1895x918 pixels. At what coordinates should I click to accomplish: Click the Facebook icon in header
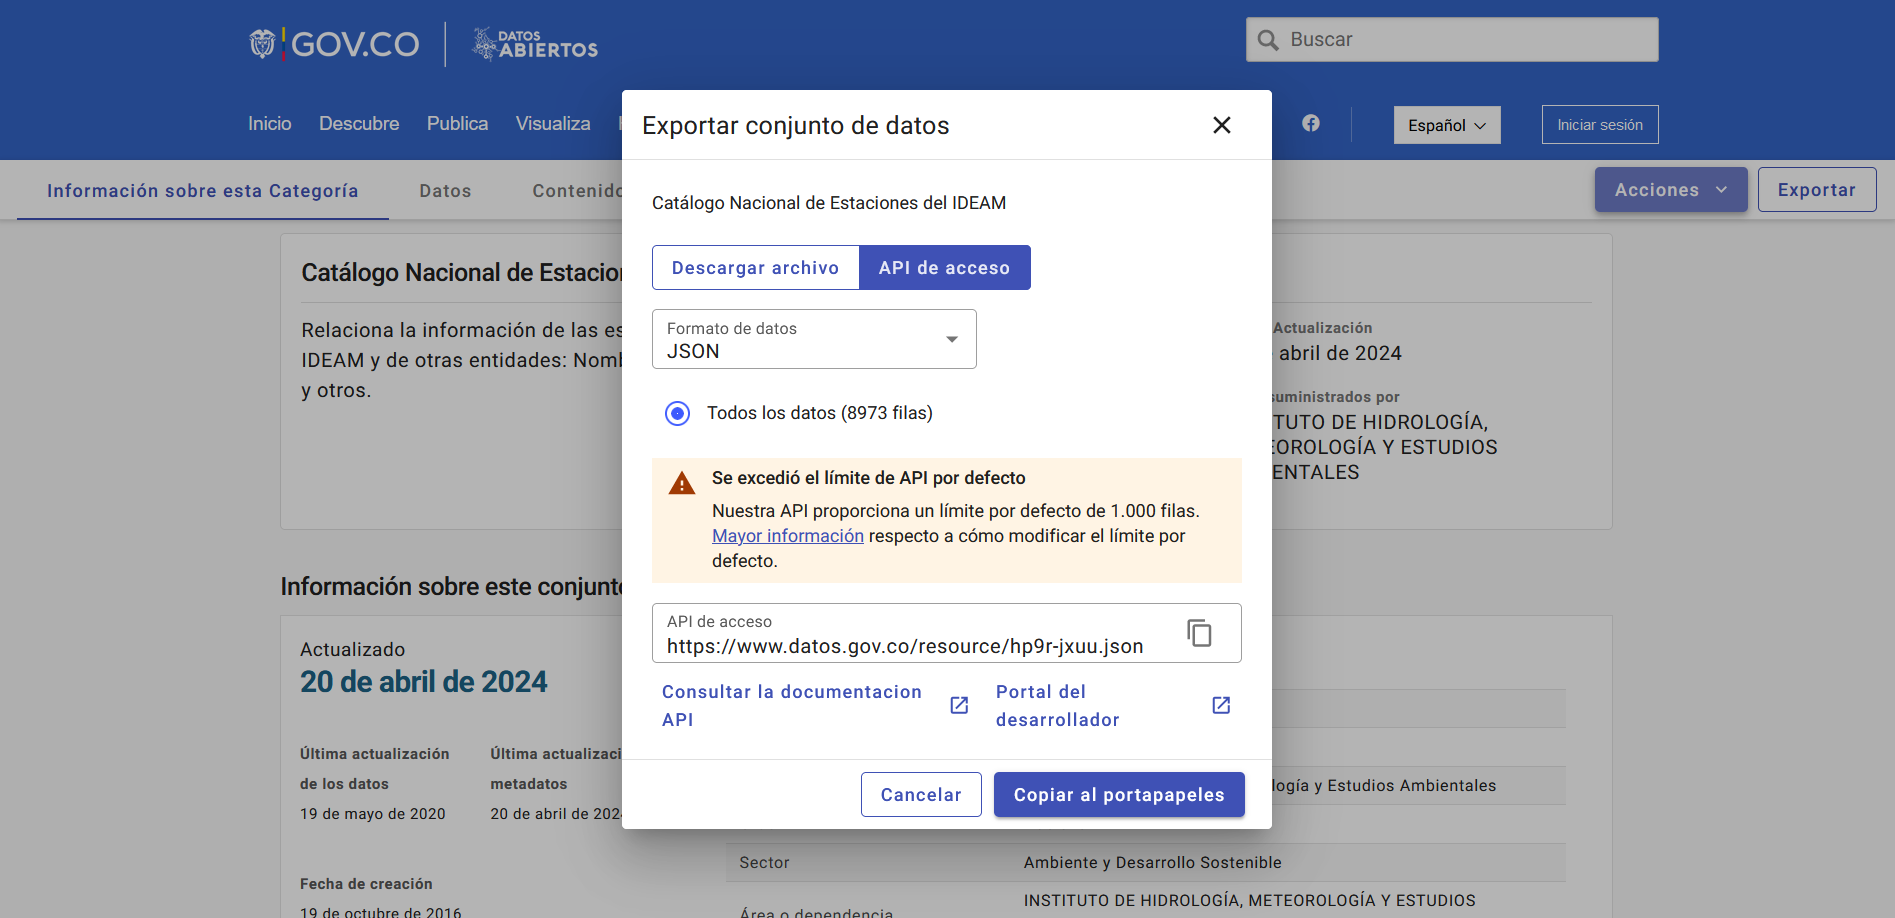pyautogui.click(x=1310, y=123)
